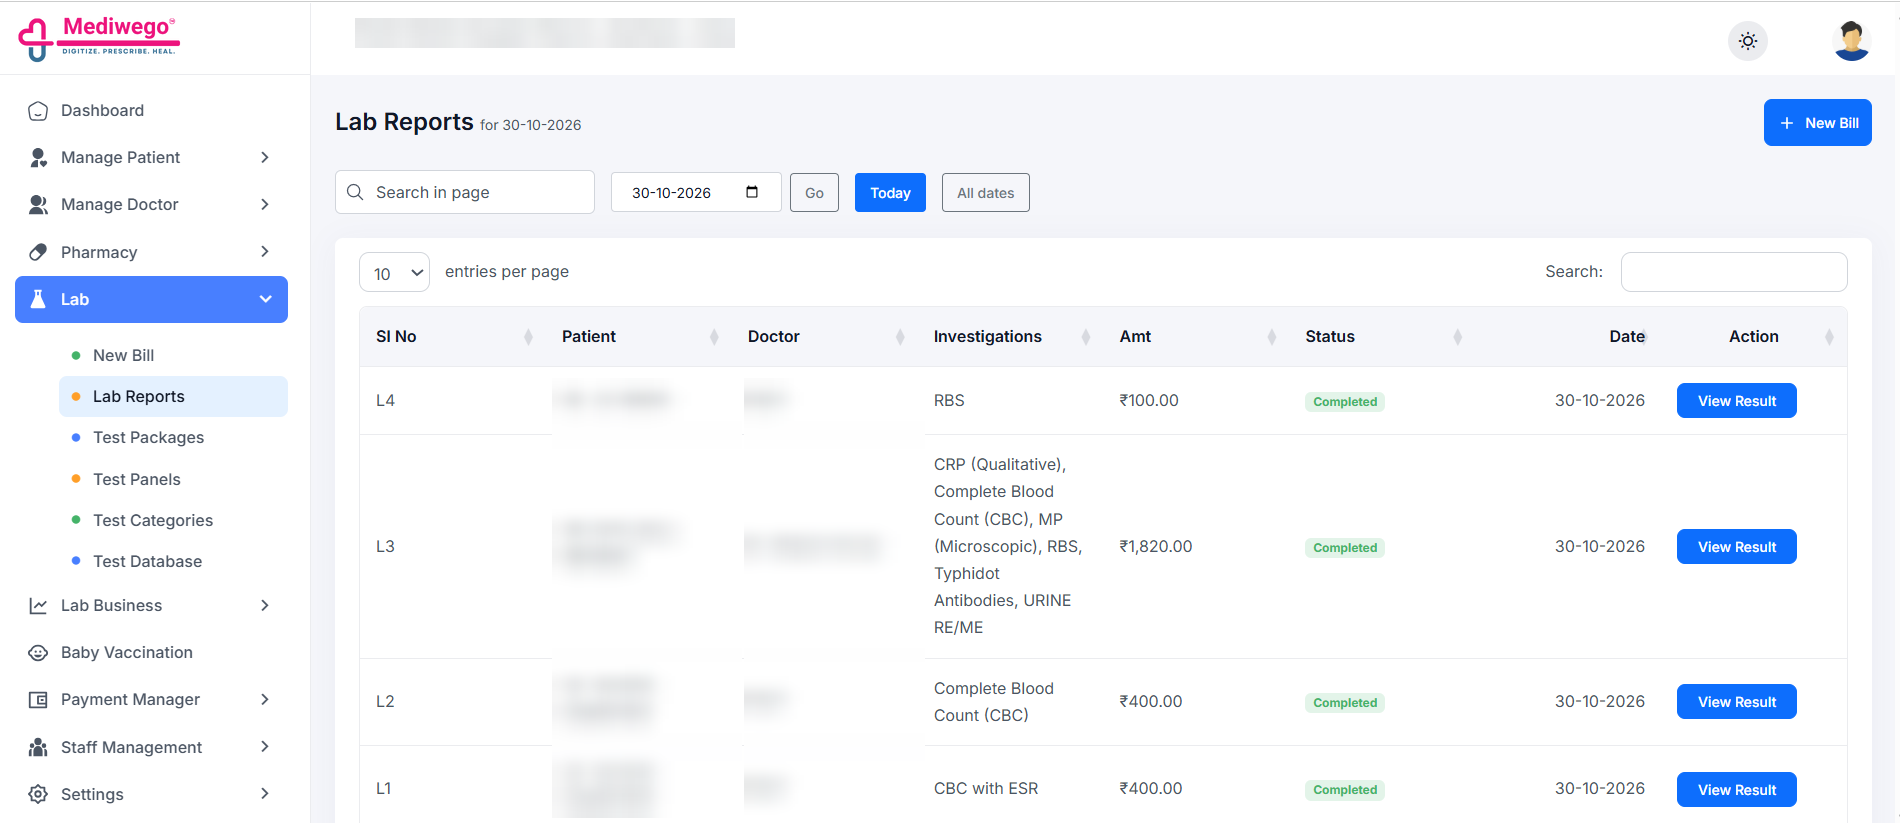This screenshot has width=1900, height=823.
Task: Focus the Search in page field
Action: coord(465,192)
